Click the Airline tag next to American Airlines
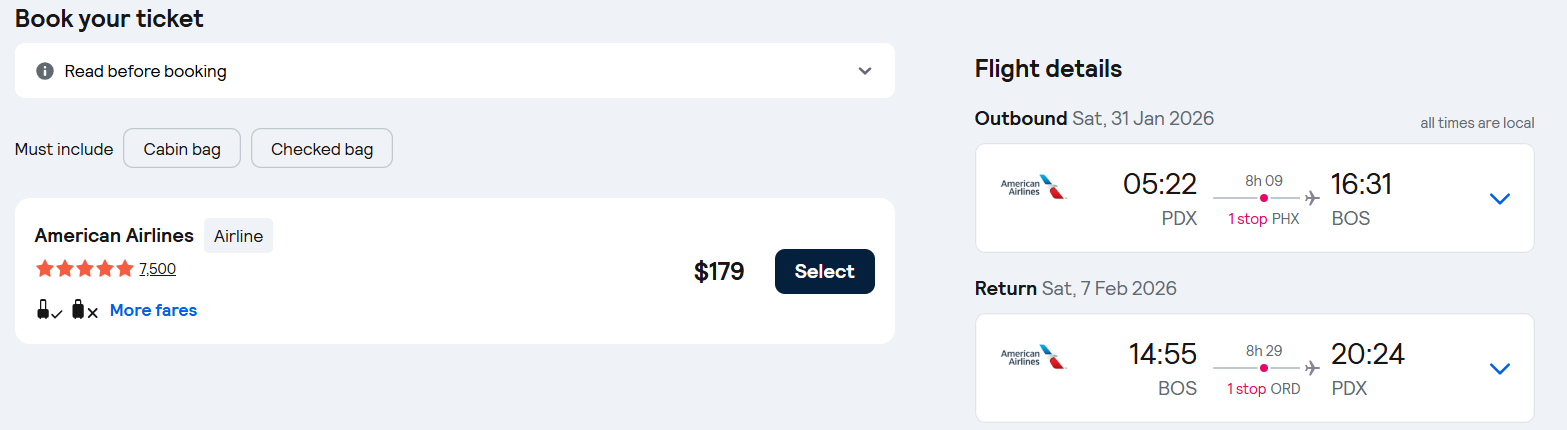This screenshot has width=1567, height=430. tap(238, 236)
